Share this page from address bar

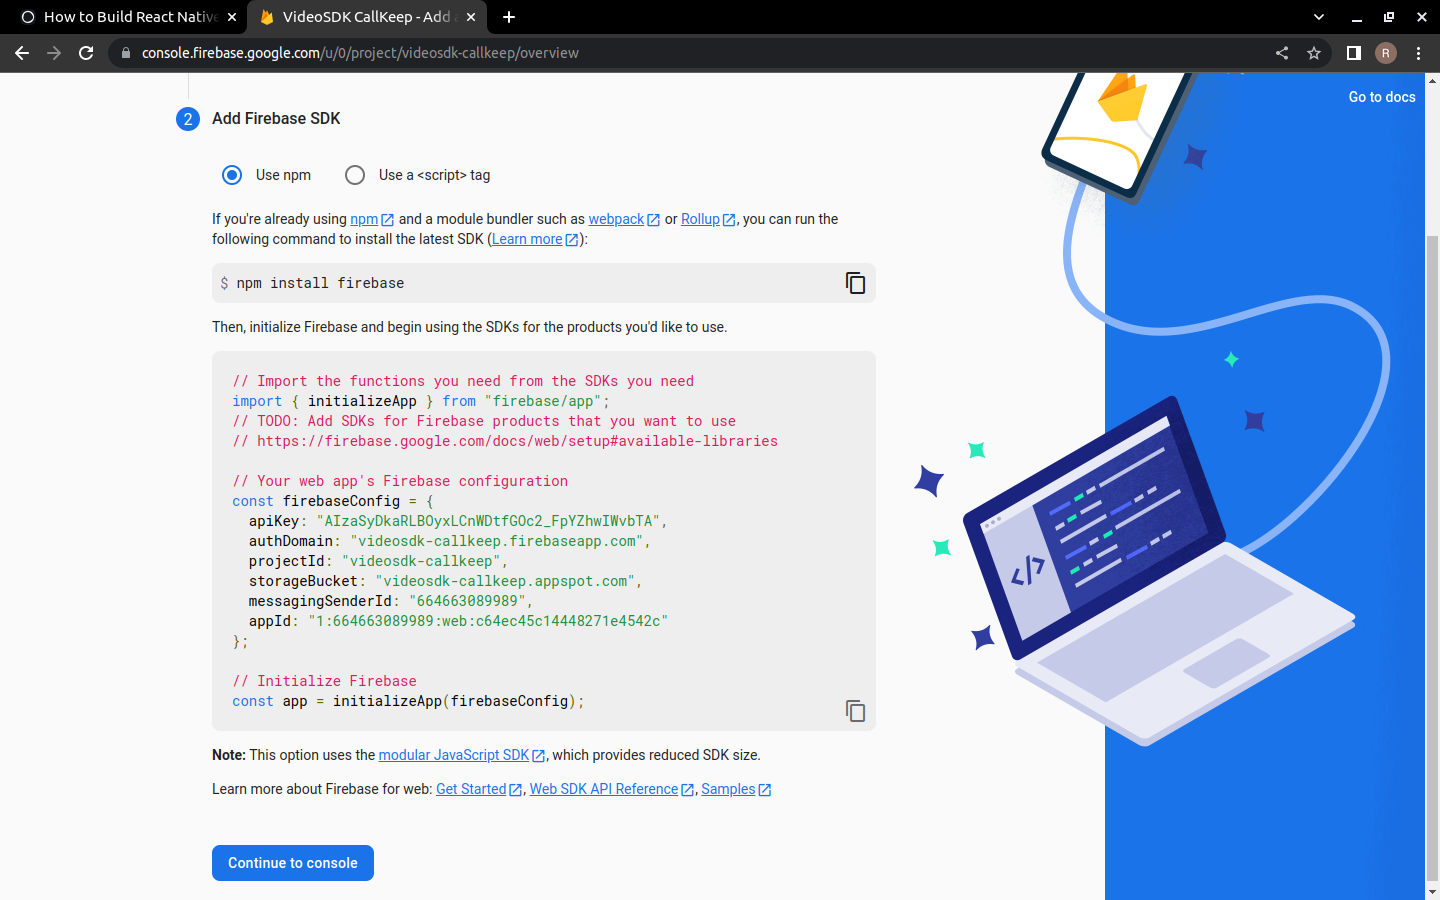[1282, 53]
